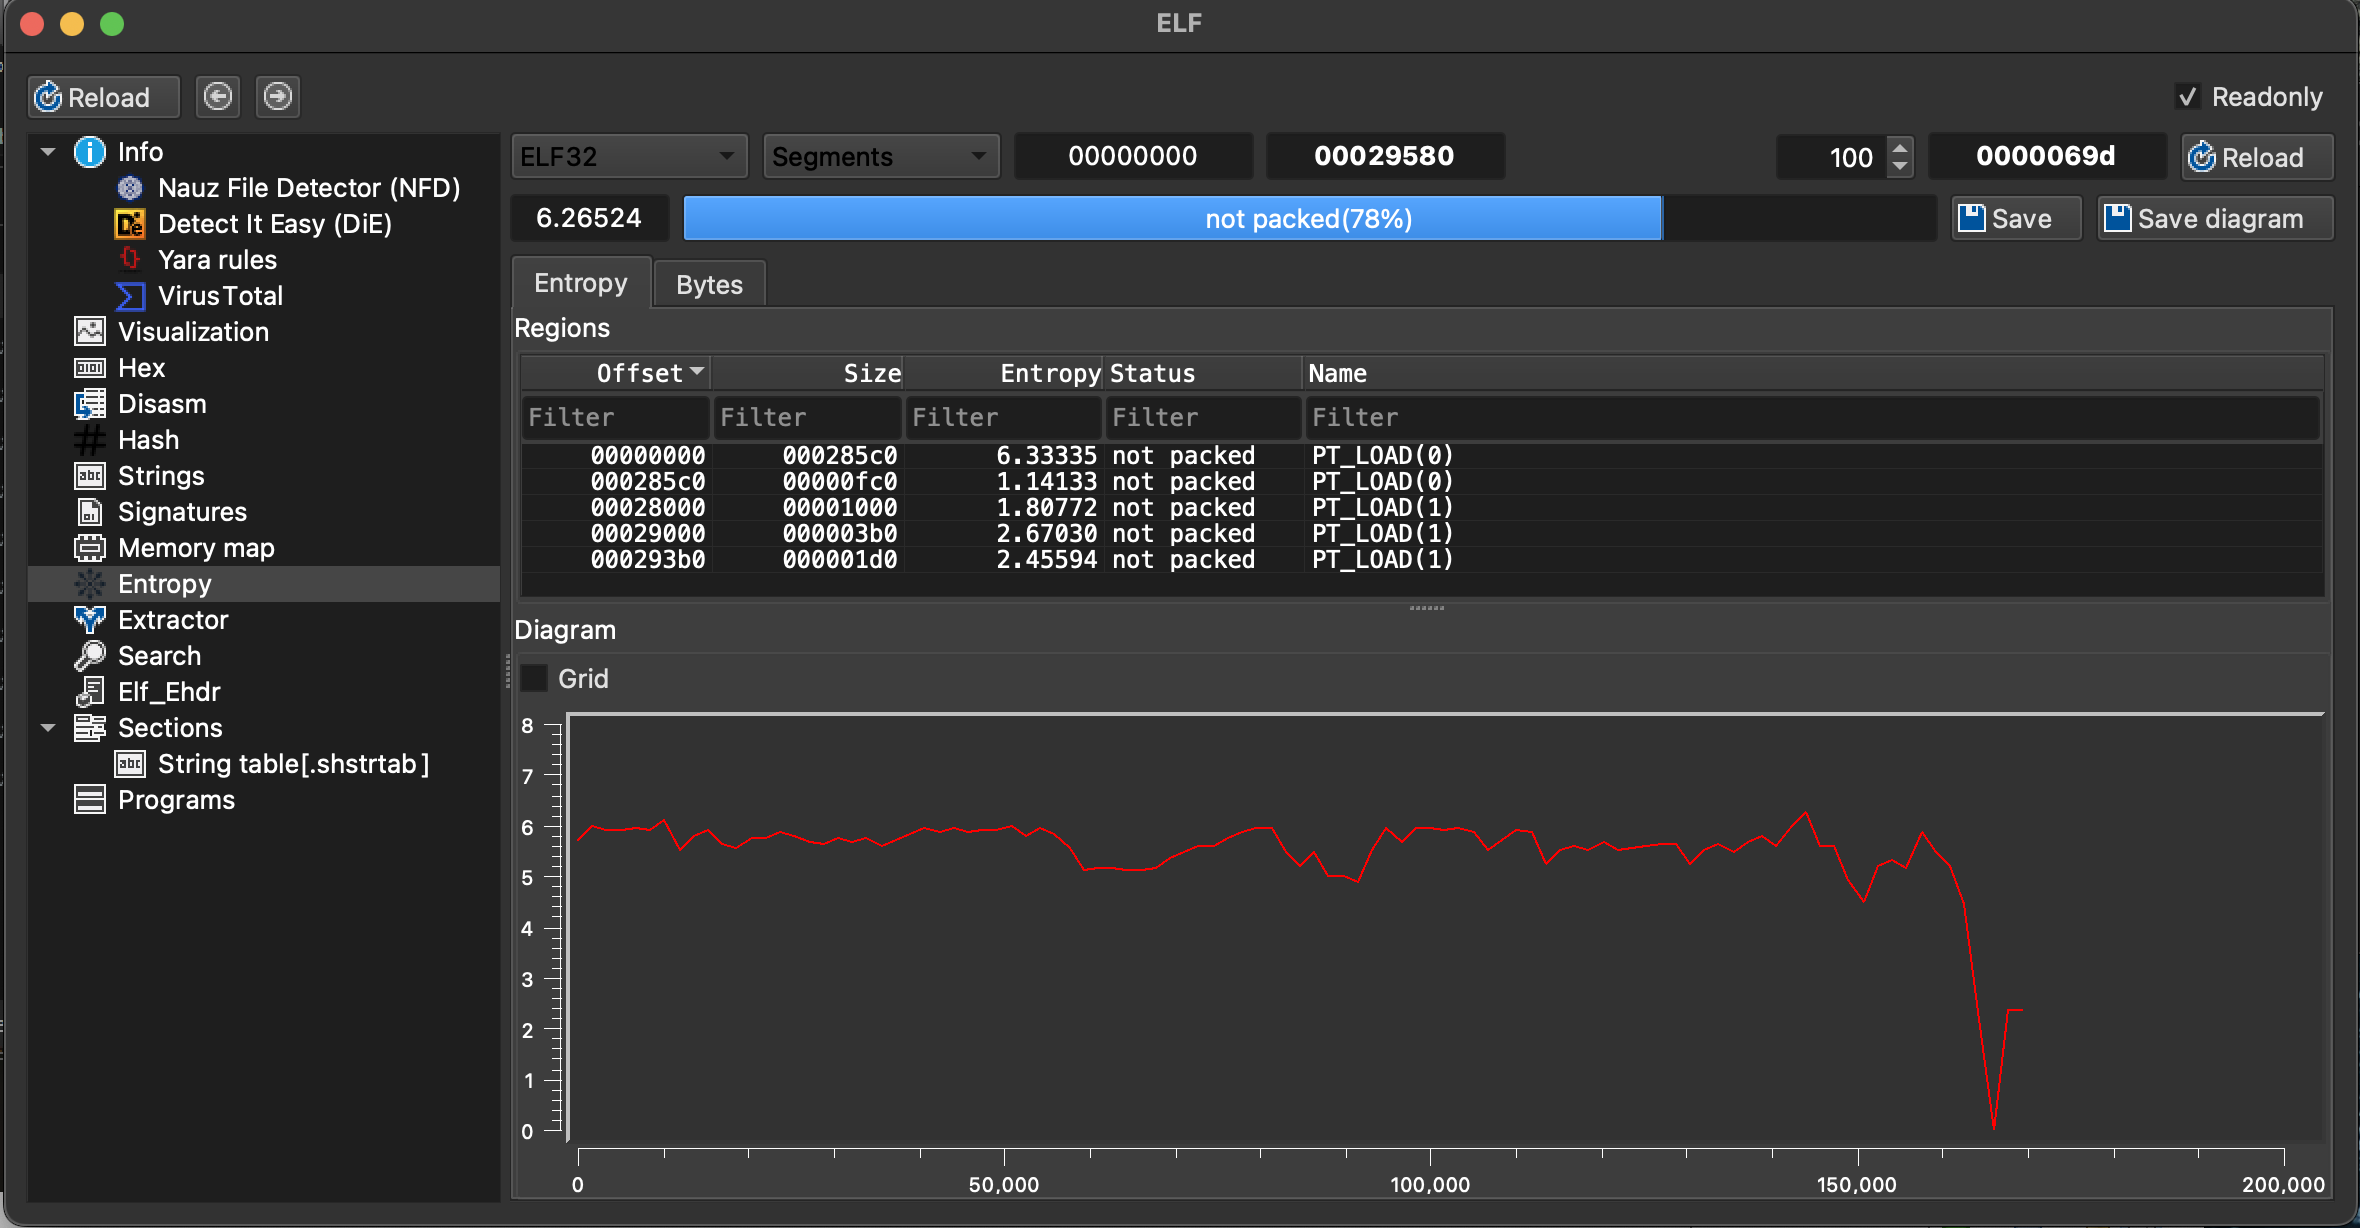Click the Status filter field
Image resolution: width=2360 pixels, height=1228 pixels.
pos(1203,417)
